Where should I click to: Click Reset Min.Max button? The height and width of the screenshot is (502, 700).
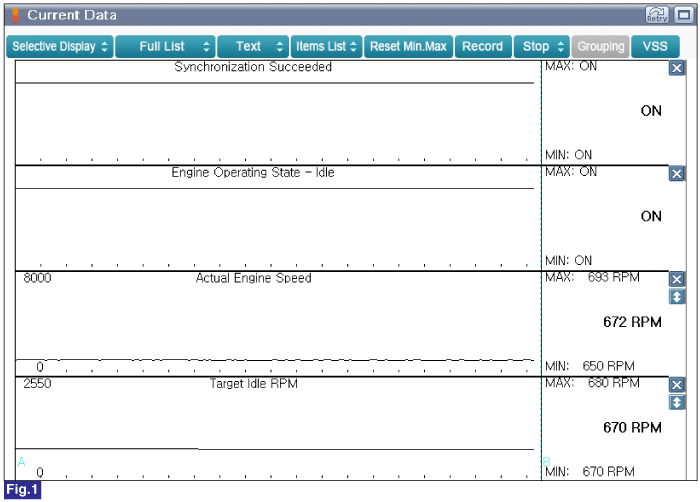pyautogui.click(x=408, y=46)
